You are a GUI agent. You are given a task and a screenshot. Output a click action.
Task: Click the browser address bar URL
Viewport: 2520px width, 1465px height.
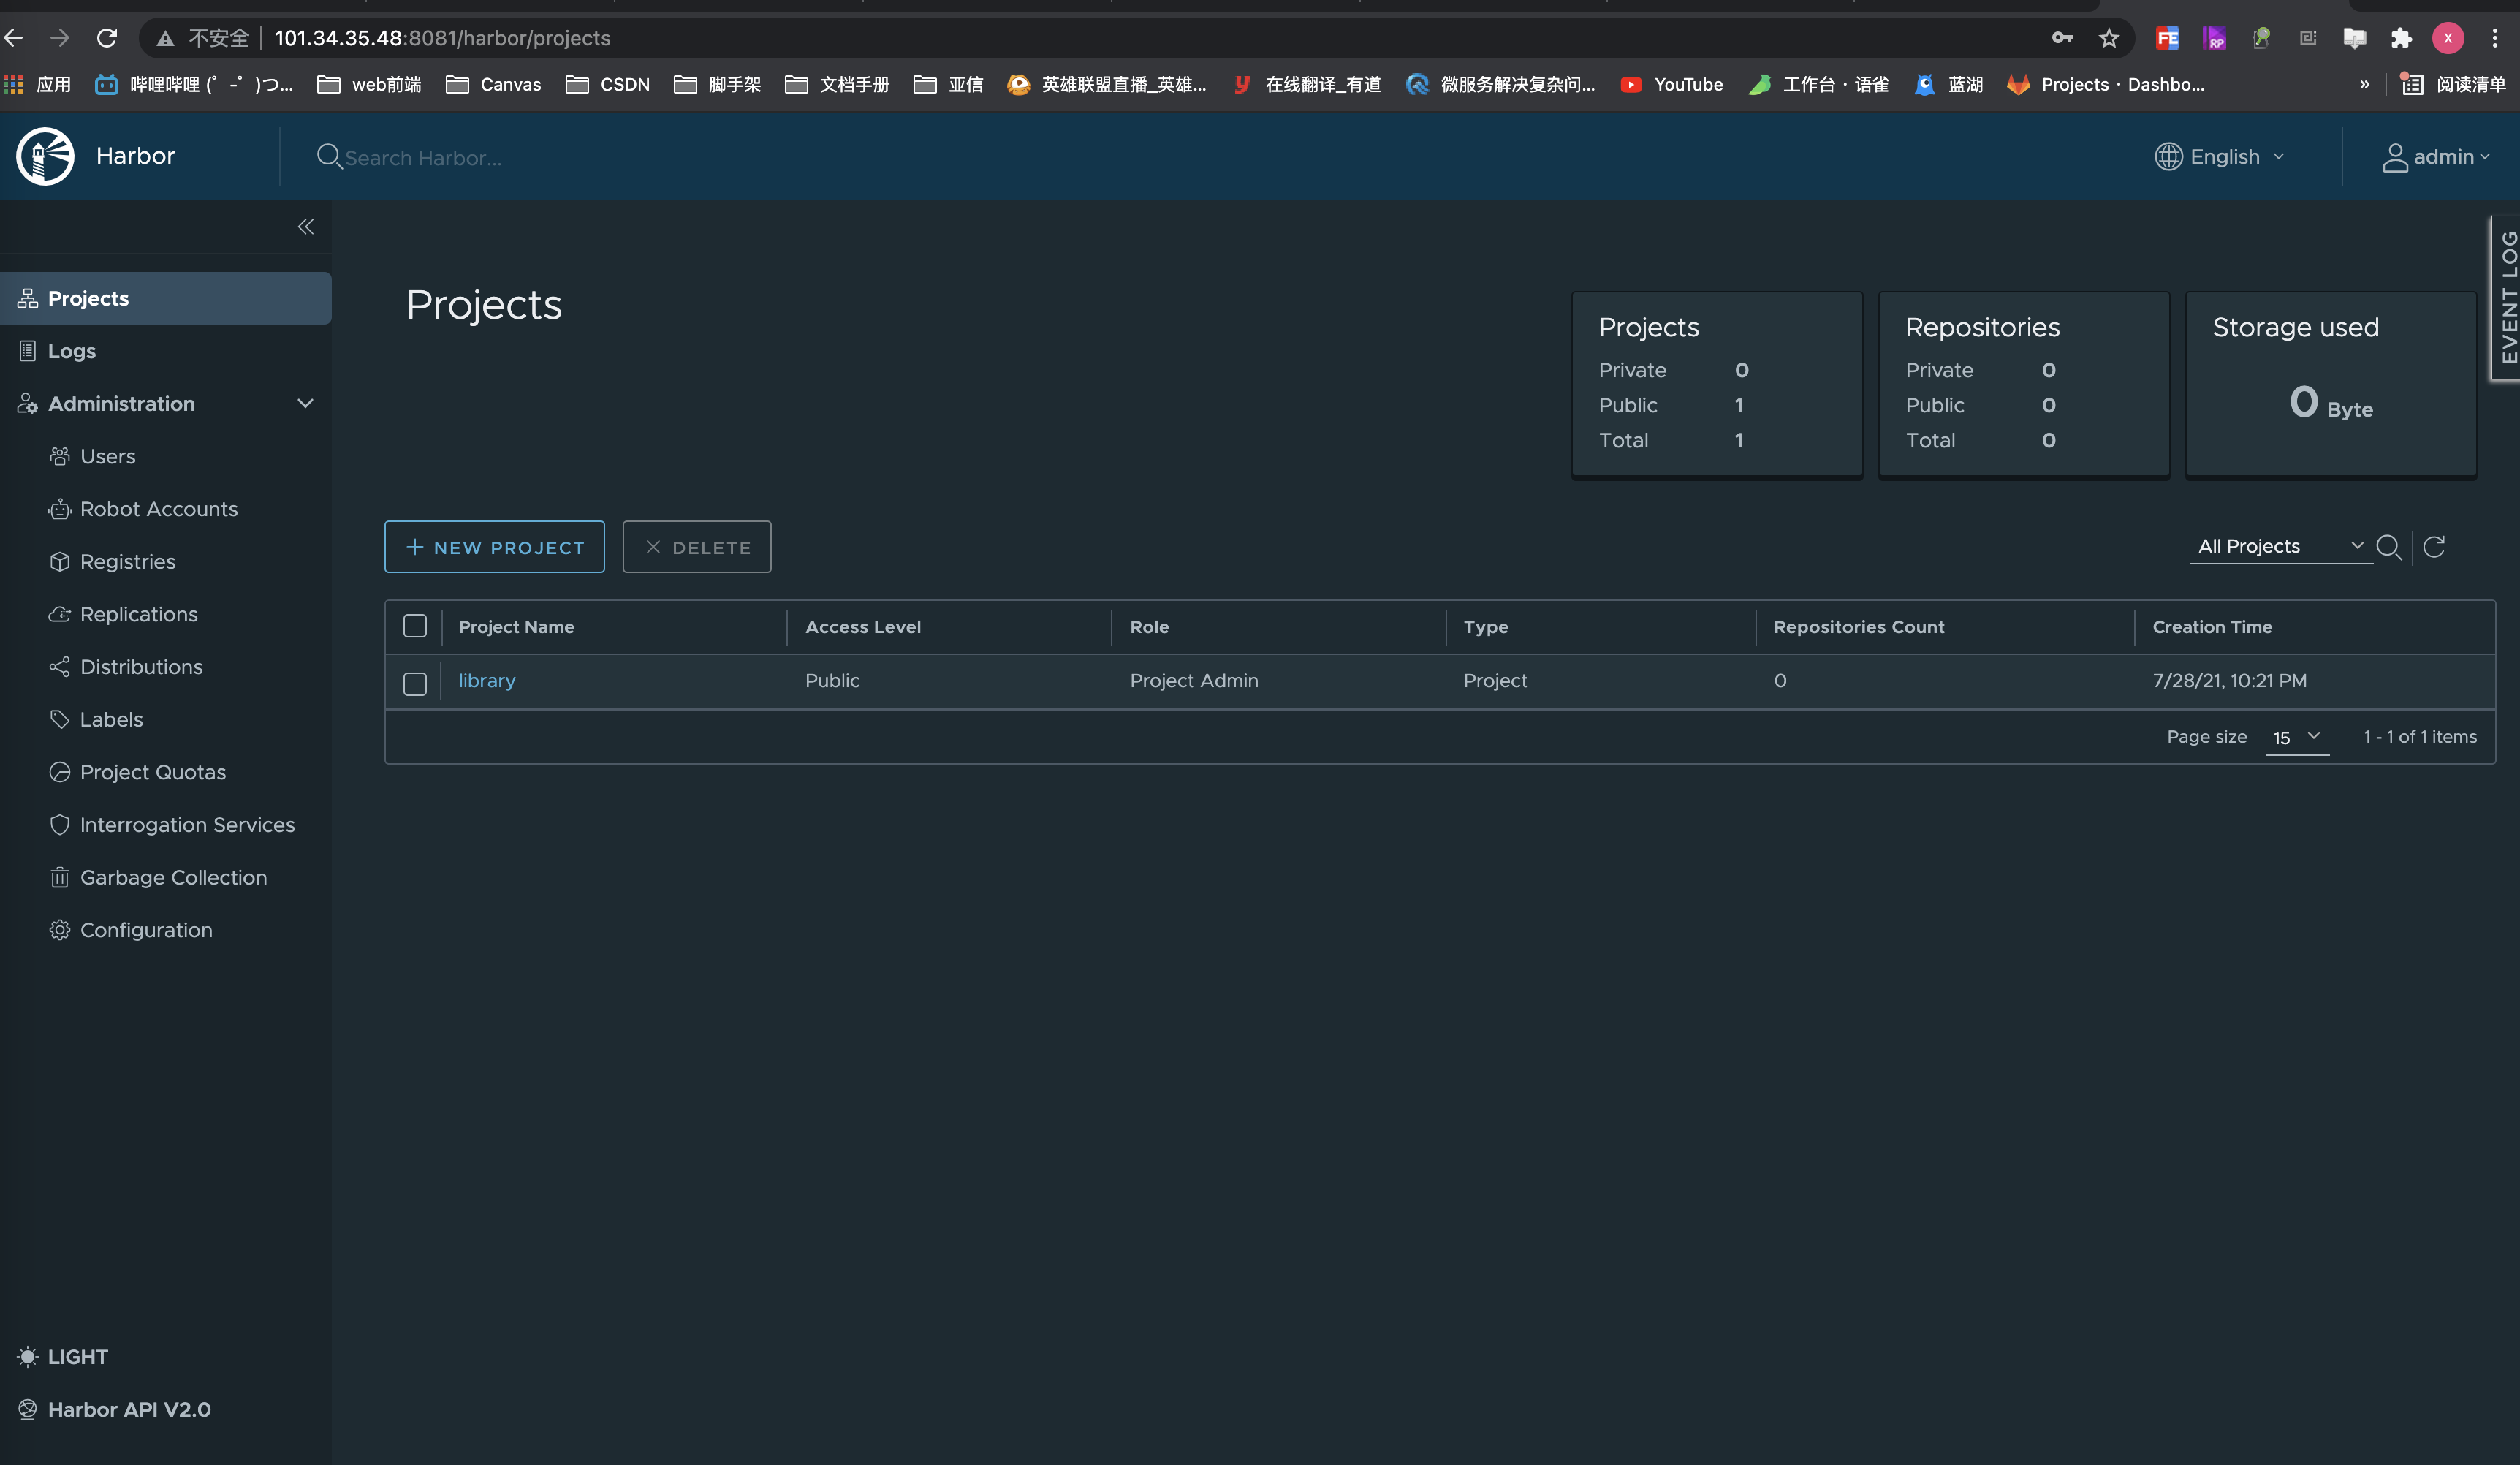(442, 38)
